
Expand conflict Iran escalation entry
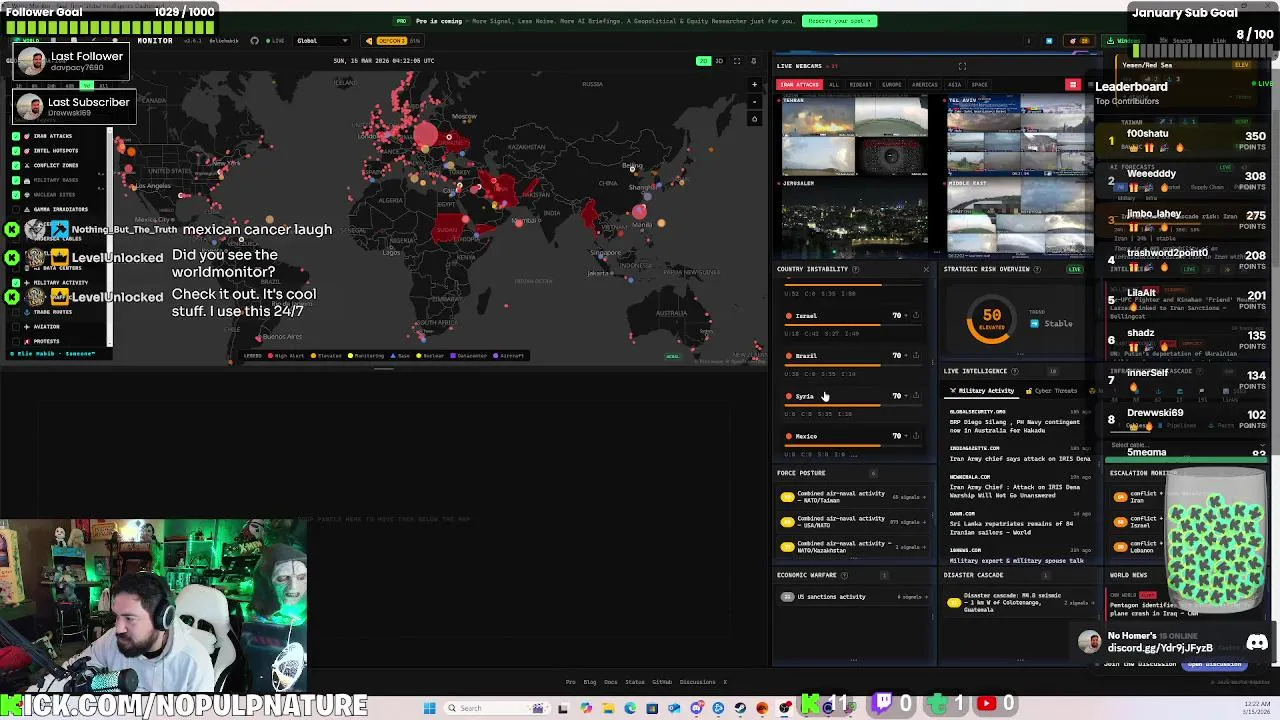[x=1136, y=496]
